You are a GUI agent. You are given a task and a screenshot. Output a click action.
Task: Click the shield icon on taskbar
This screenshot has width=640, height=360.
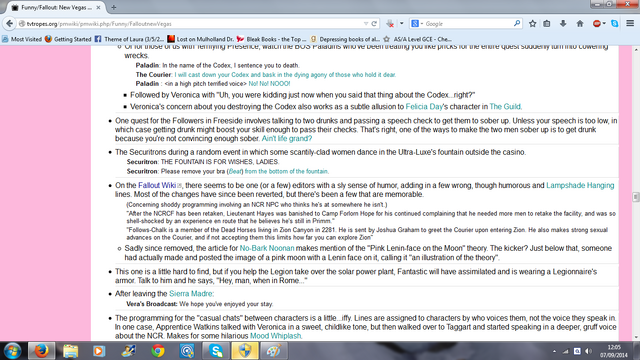[245, 351]
